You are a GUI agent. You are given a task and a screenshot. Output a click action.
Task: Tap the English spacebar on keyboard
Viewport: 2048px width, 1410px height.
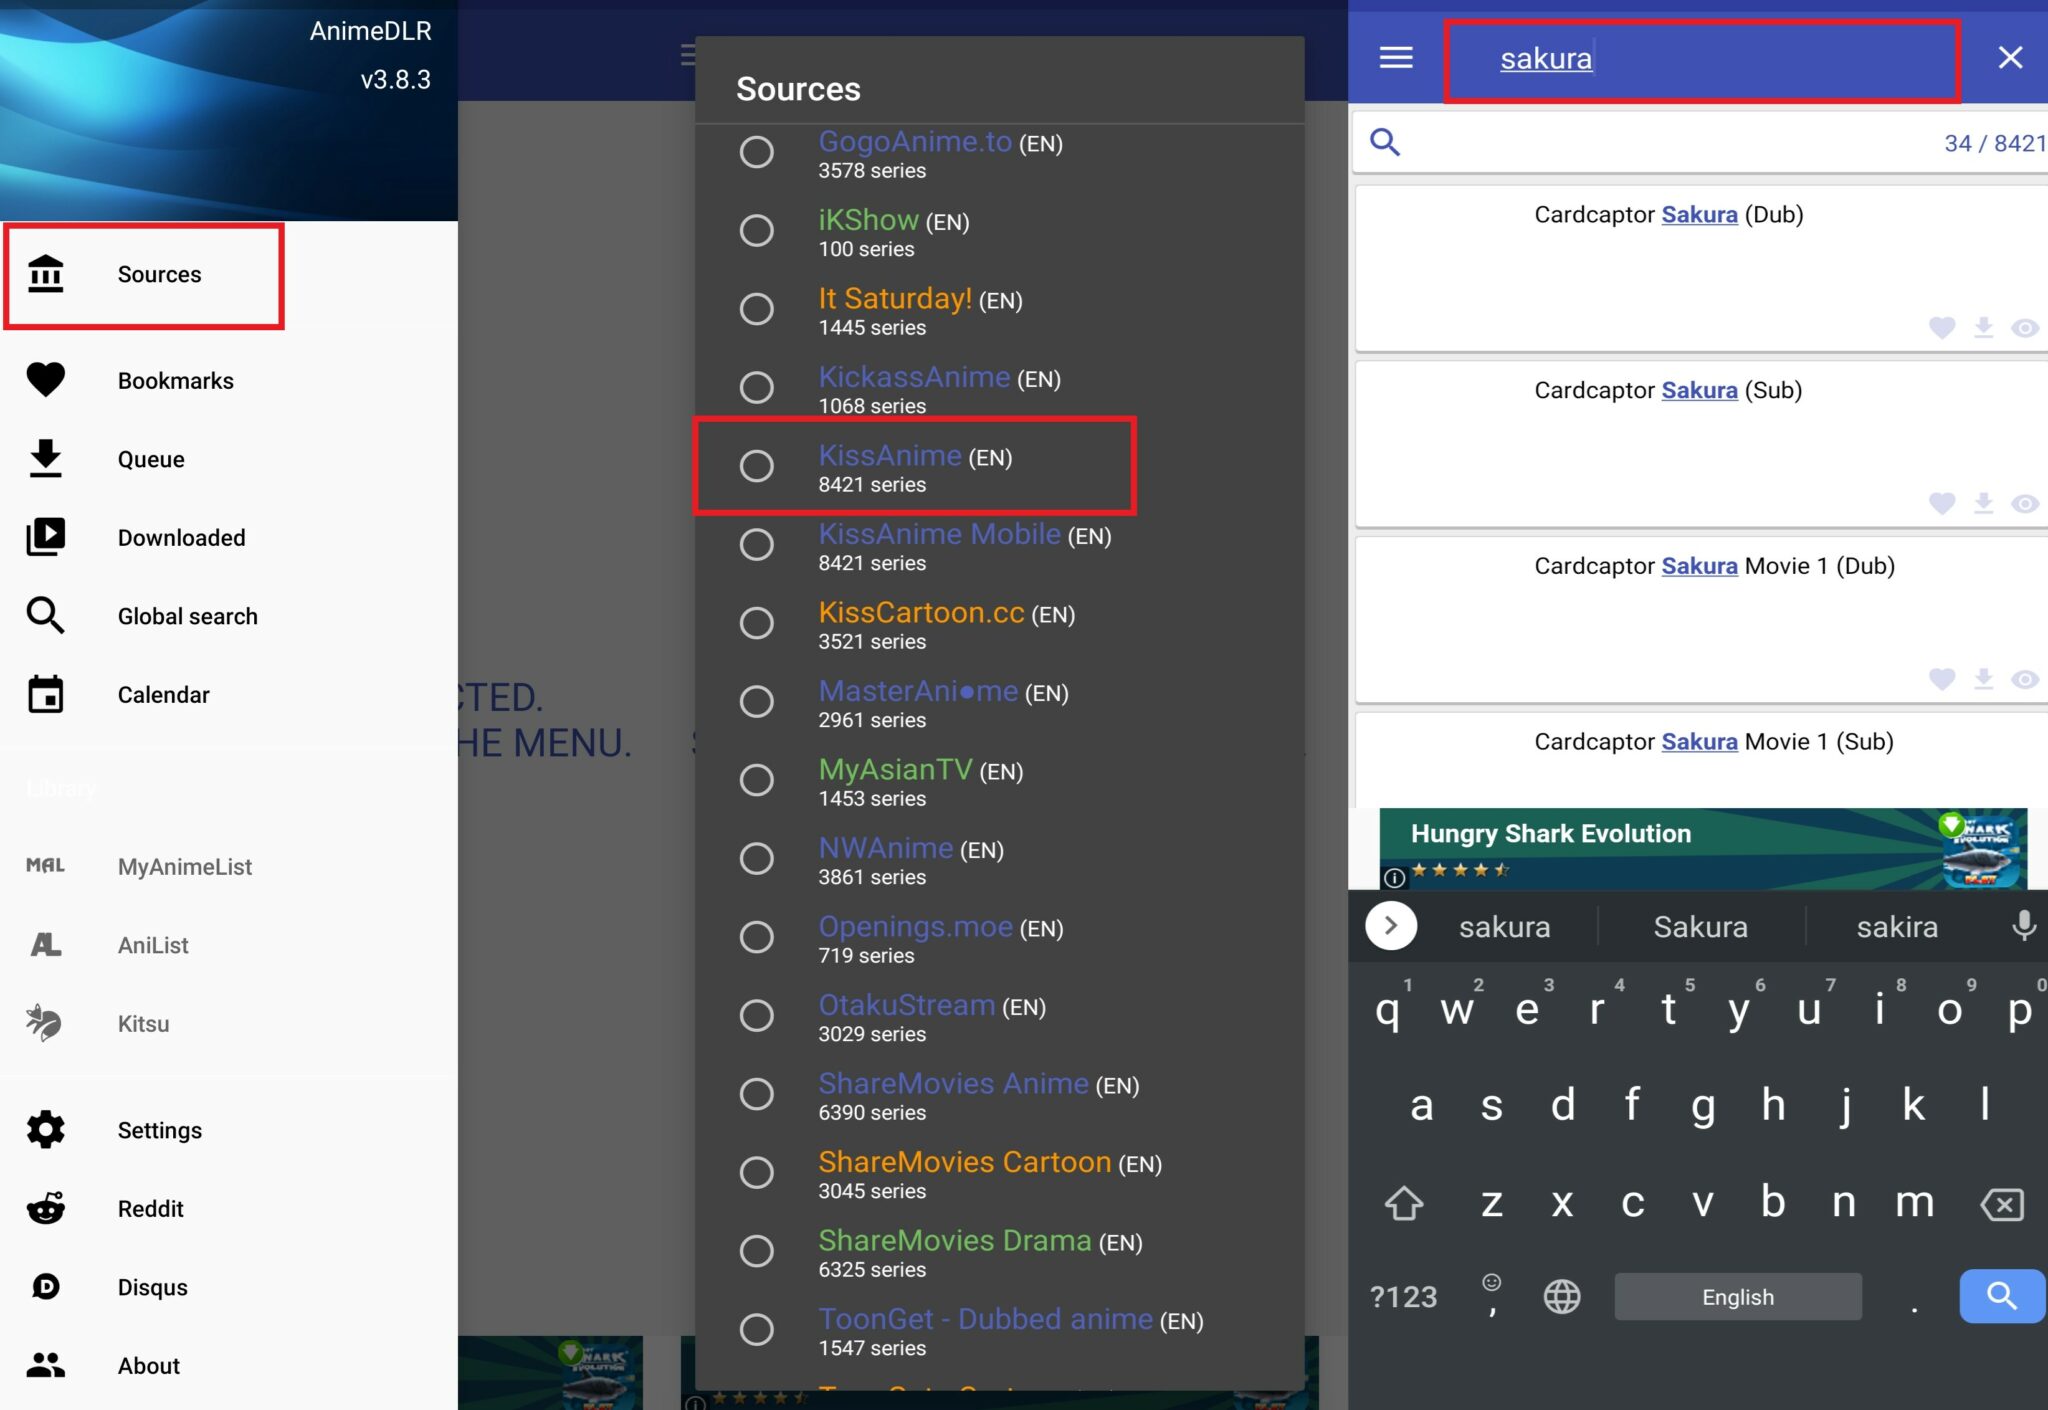coord(1738,1297)
